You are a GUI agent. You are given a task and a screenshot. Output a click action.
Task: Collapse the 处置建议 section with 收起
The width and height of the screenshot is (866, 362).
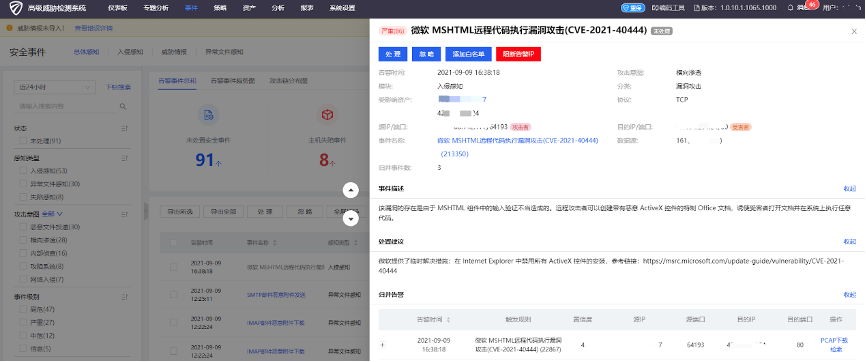(x=849, y=242)
